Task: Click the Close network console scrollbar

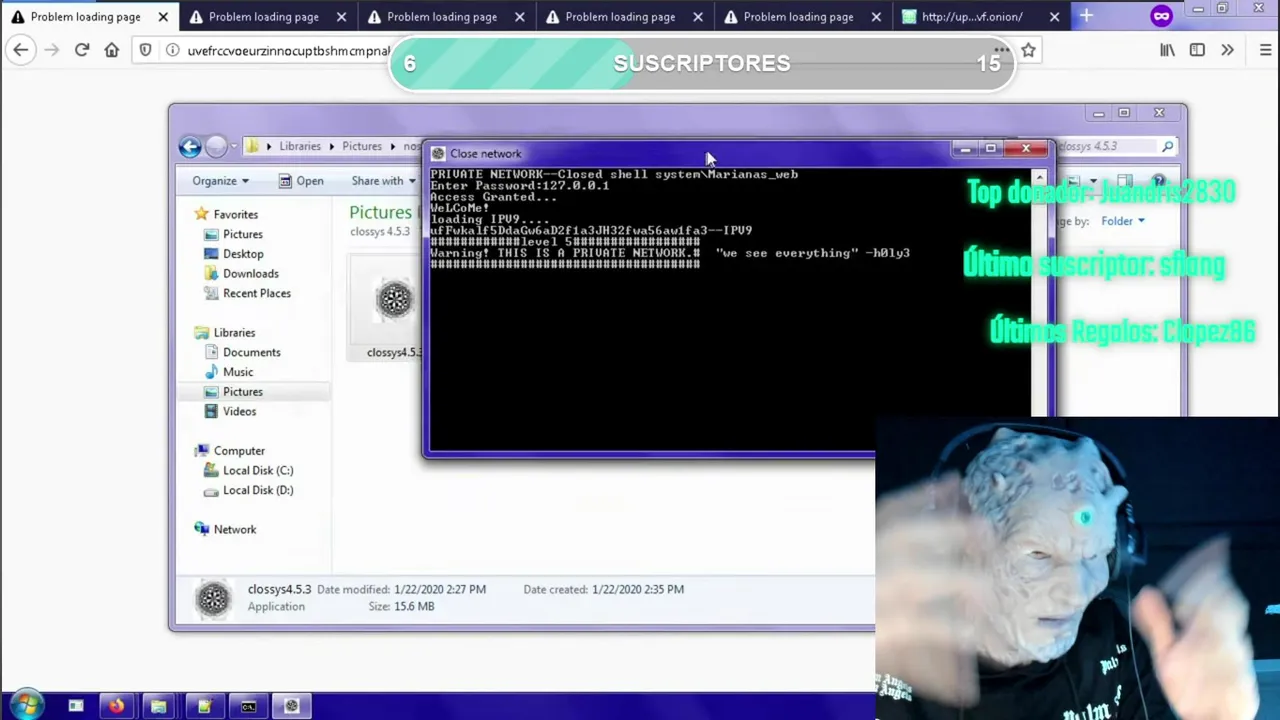Action: [1040, 292]
